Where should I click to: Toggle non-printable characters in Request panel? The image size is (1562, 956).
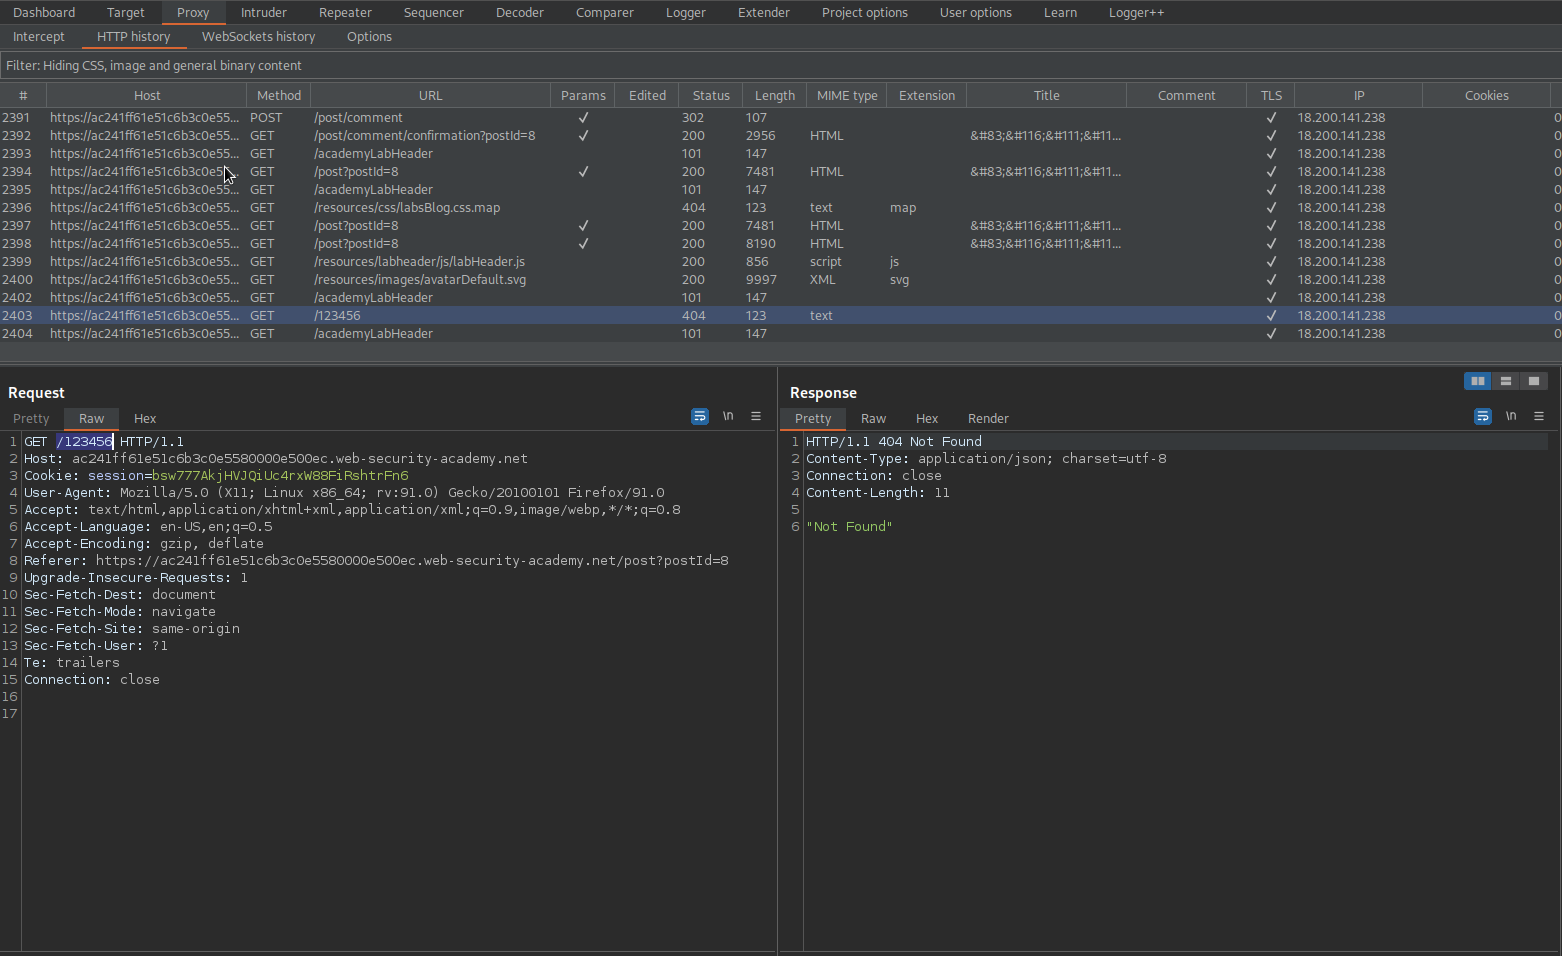click(x=728, y=416)
